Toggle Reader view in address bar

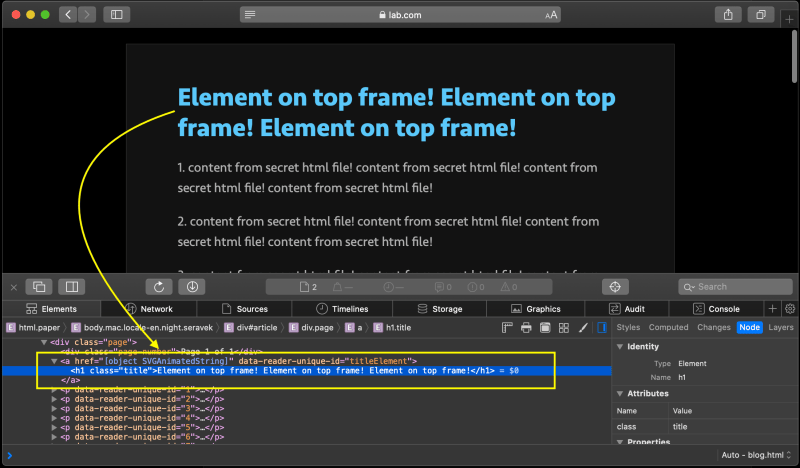[x=250, y=15]
